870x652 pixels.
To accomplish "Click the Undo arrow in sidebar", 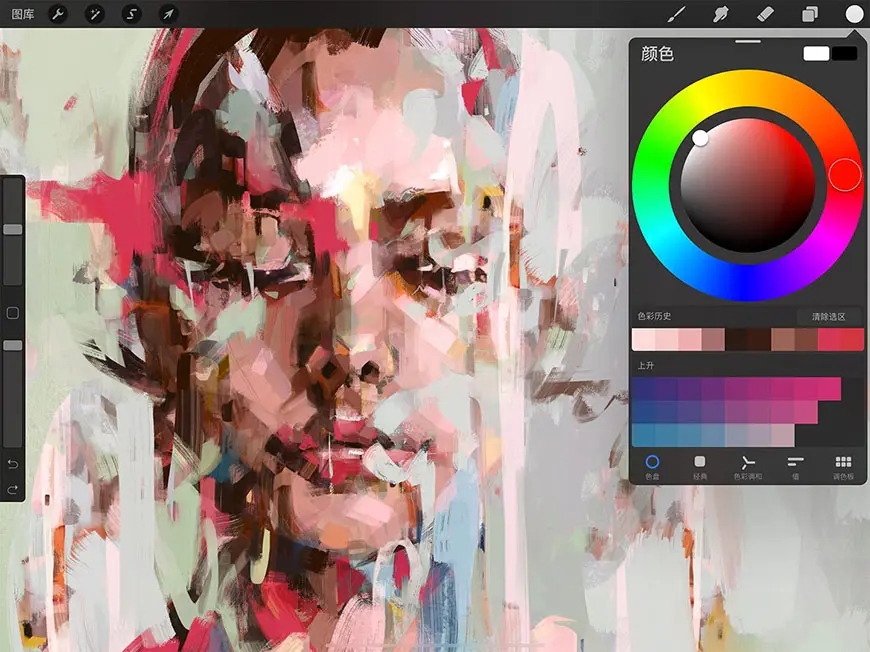I will pyautogui.click(x=13, y=464).
